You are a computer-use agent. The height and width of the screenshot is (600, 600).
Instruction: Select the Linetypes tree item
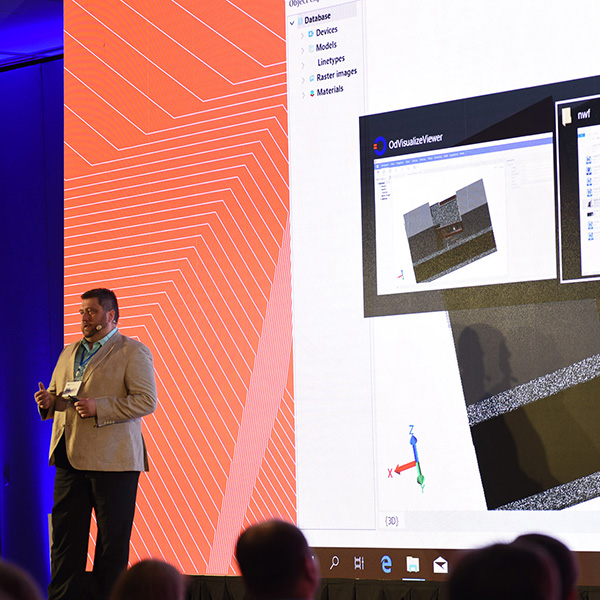pos(331,60)
